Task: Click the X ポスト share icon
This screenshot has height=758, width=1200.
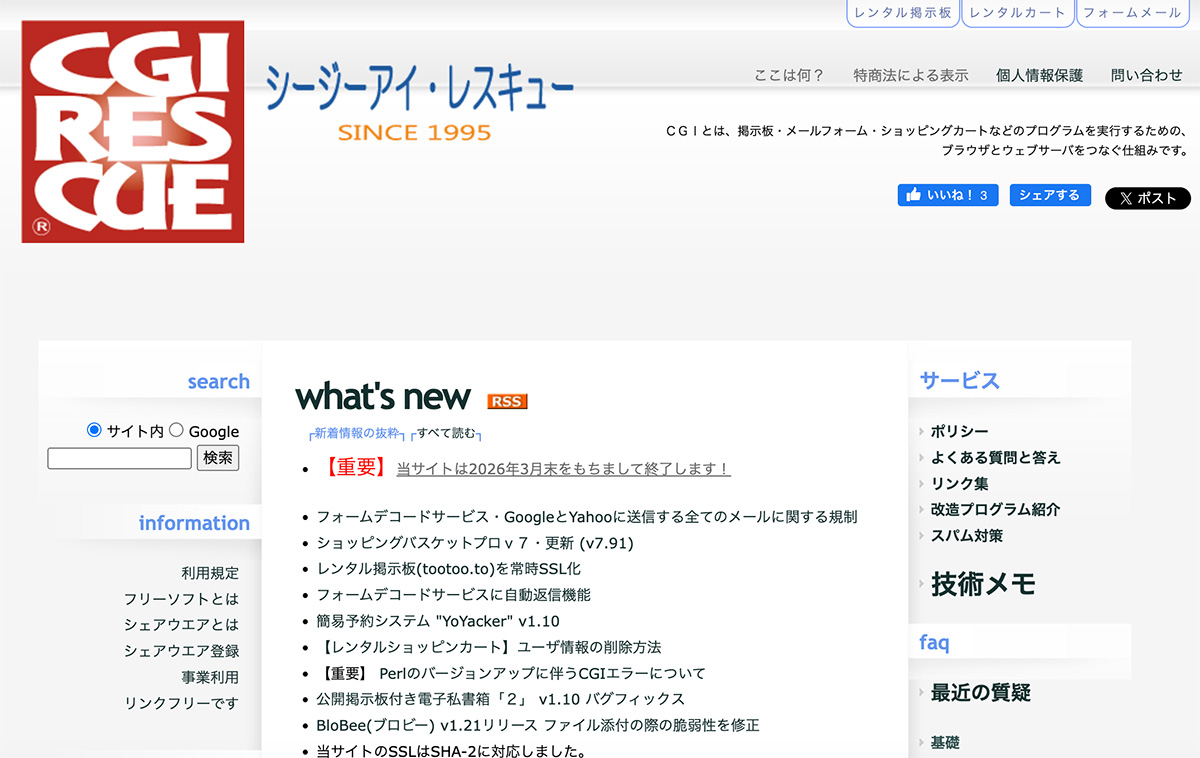Action: pos(1147,198)
